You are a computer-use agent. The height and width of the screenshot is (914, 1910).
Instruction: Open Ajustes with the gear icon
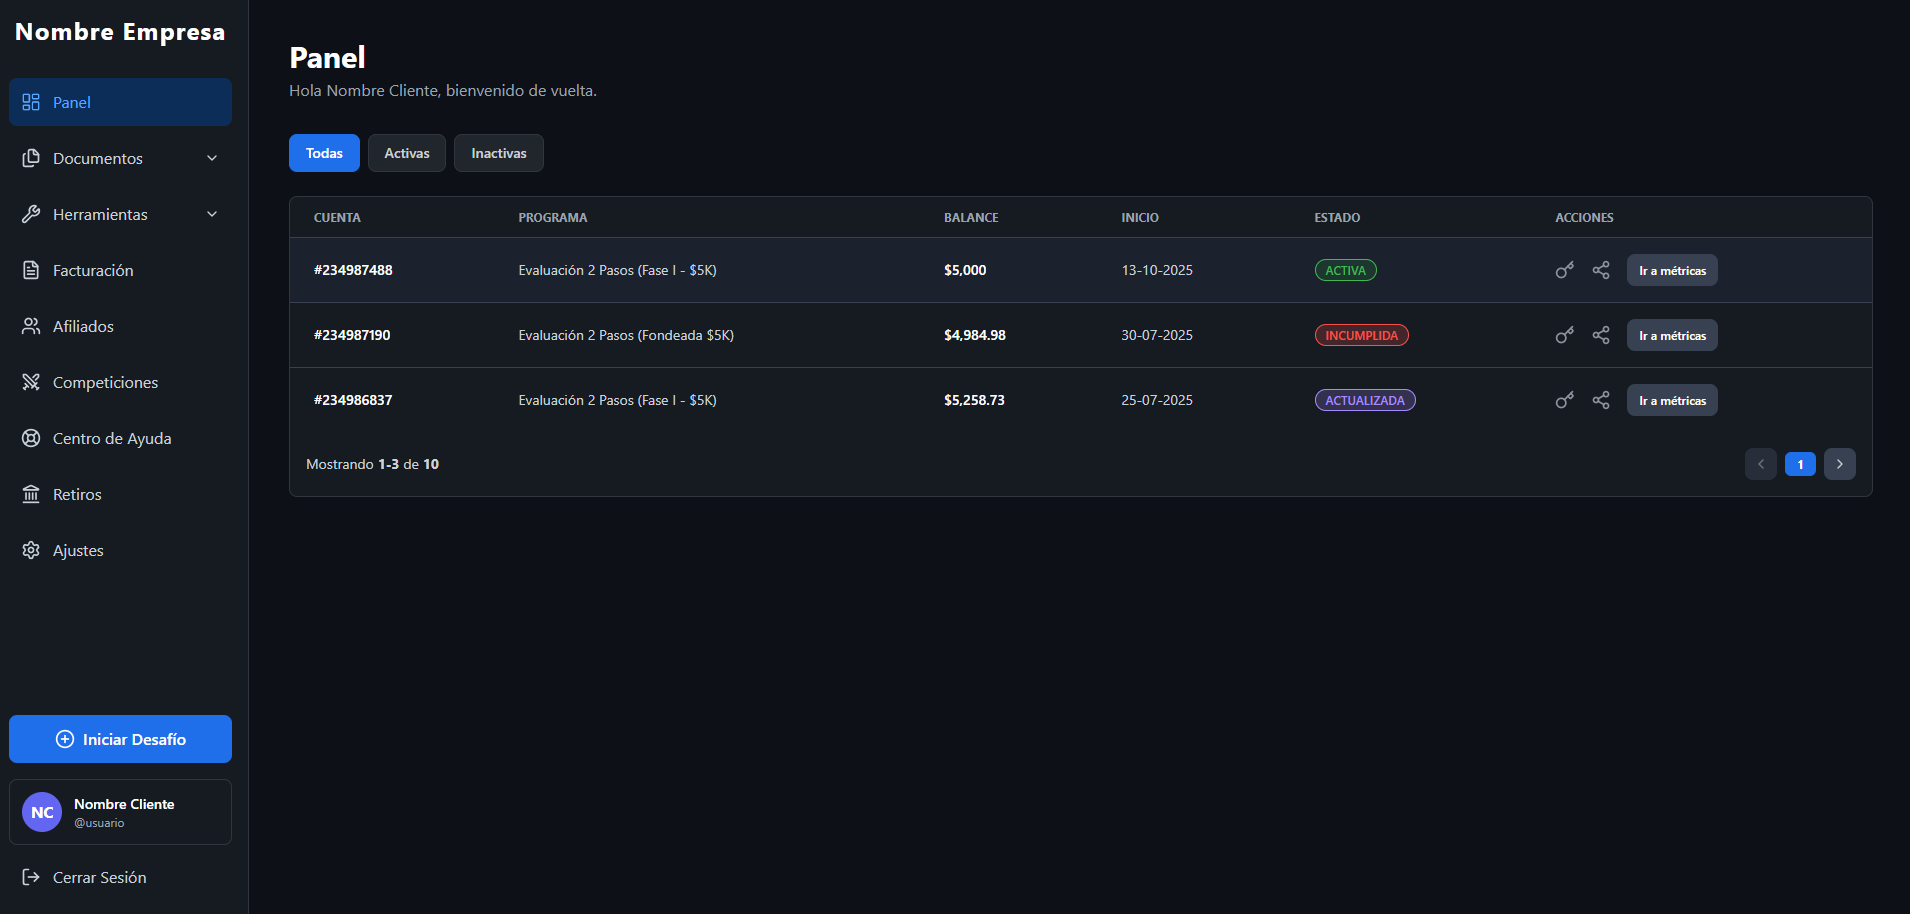[x=31, y=549]
